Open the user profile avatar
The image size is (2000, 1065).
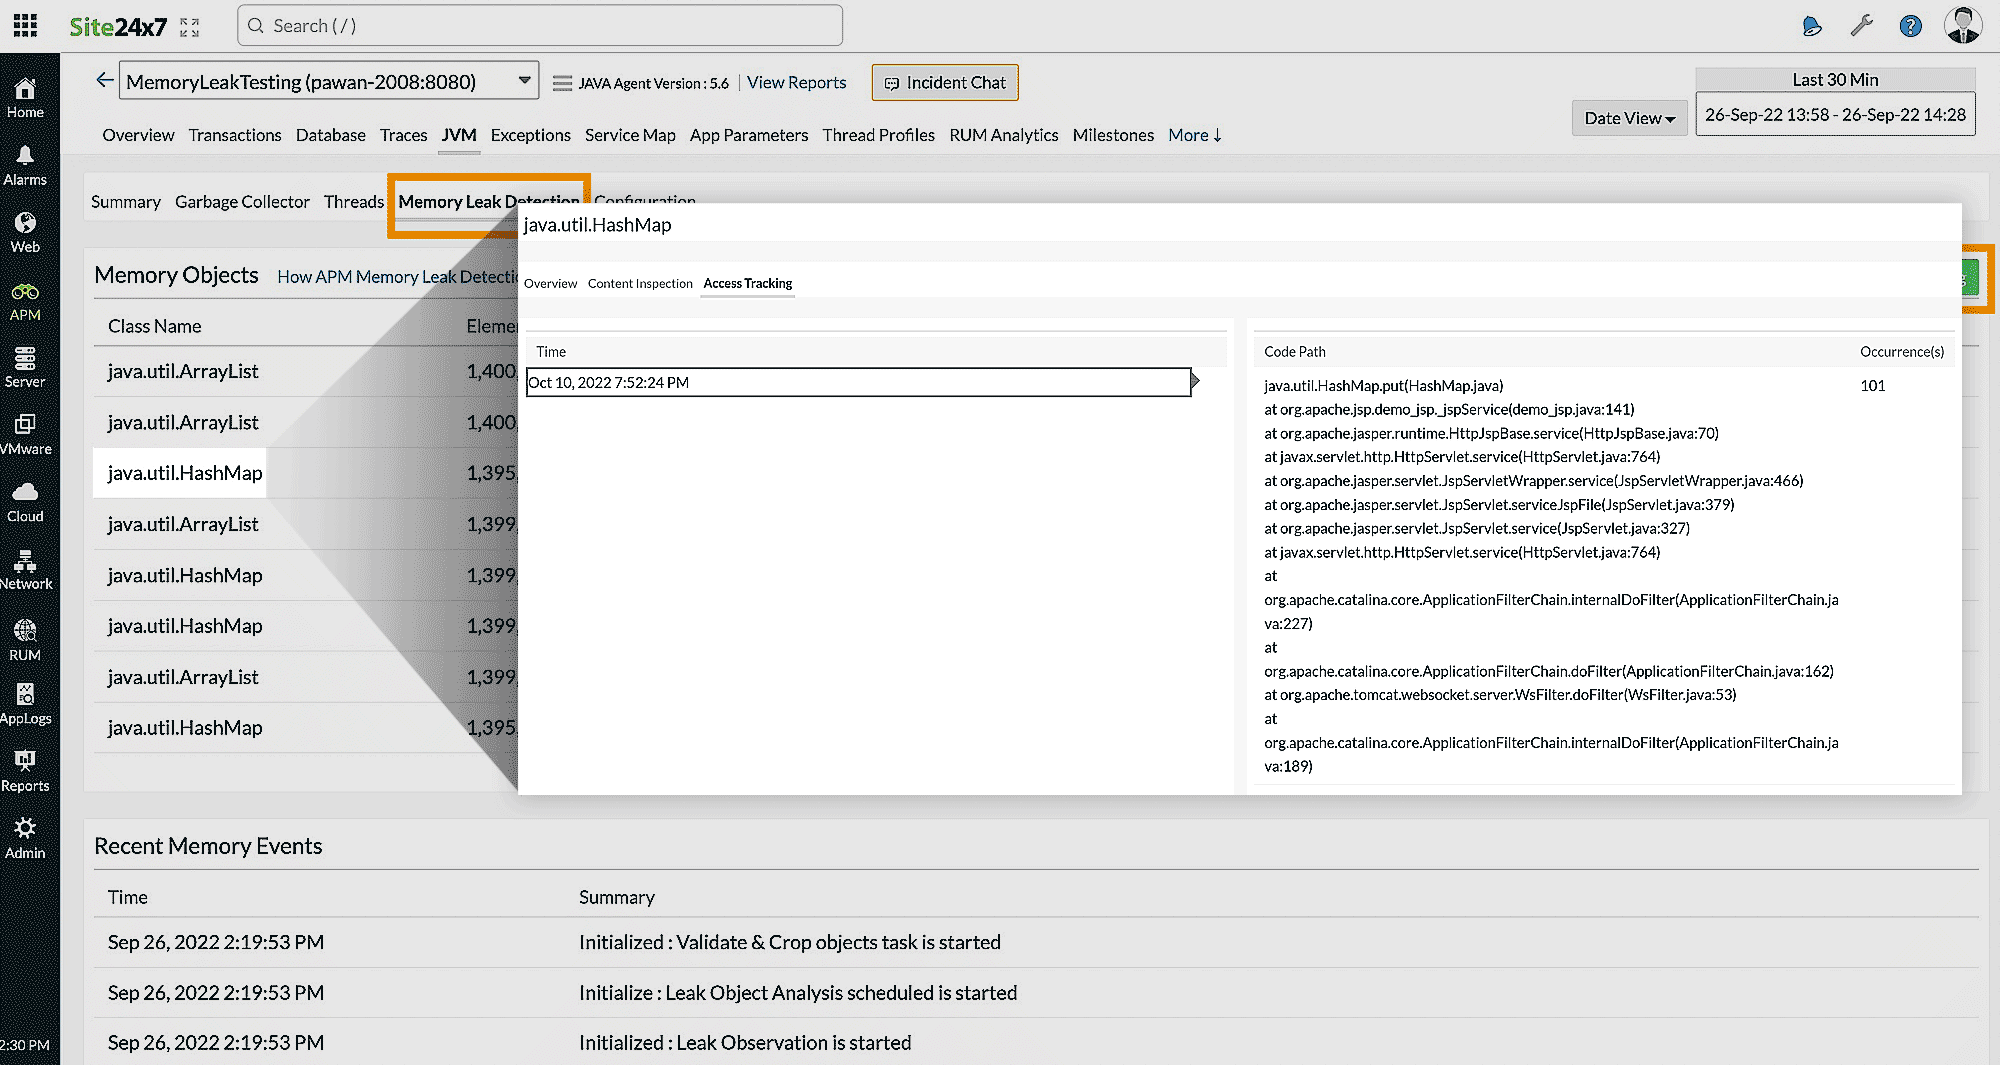[1963, 26]
